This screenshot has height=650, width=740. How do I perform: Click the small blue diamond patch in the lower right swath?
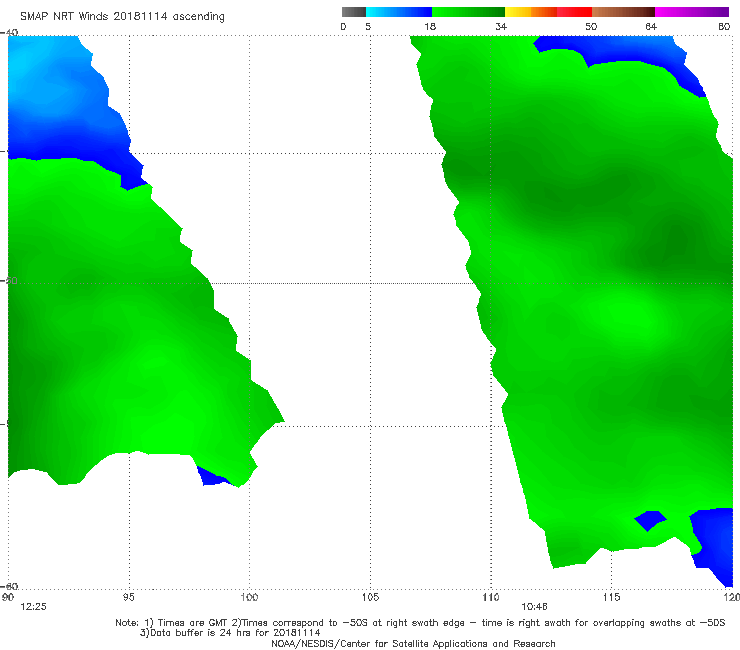click(x=650, y=520)
